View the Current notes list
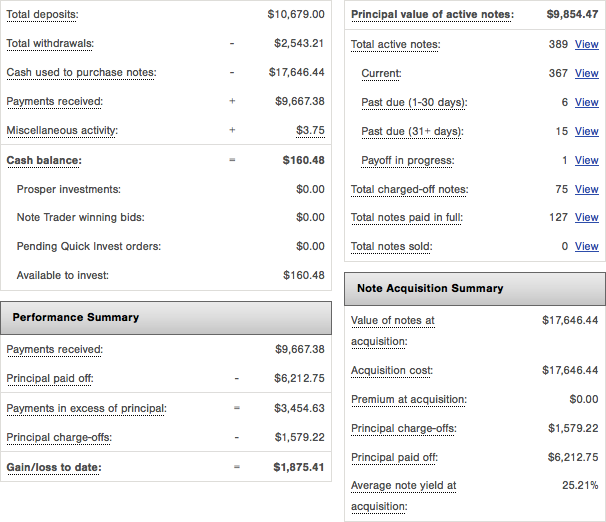The height and width of the screenshot is (522, 606). (586, 74)
